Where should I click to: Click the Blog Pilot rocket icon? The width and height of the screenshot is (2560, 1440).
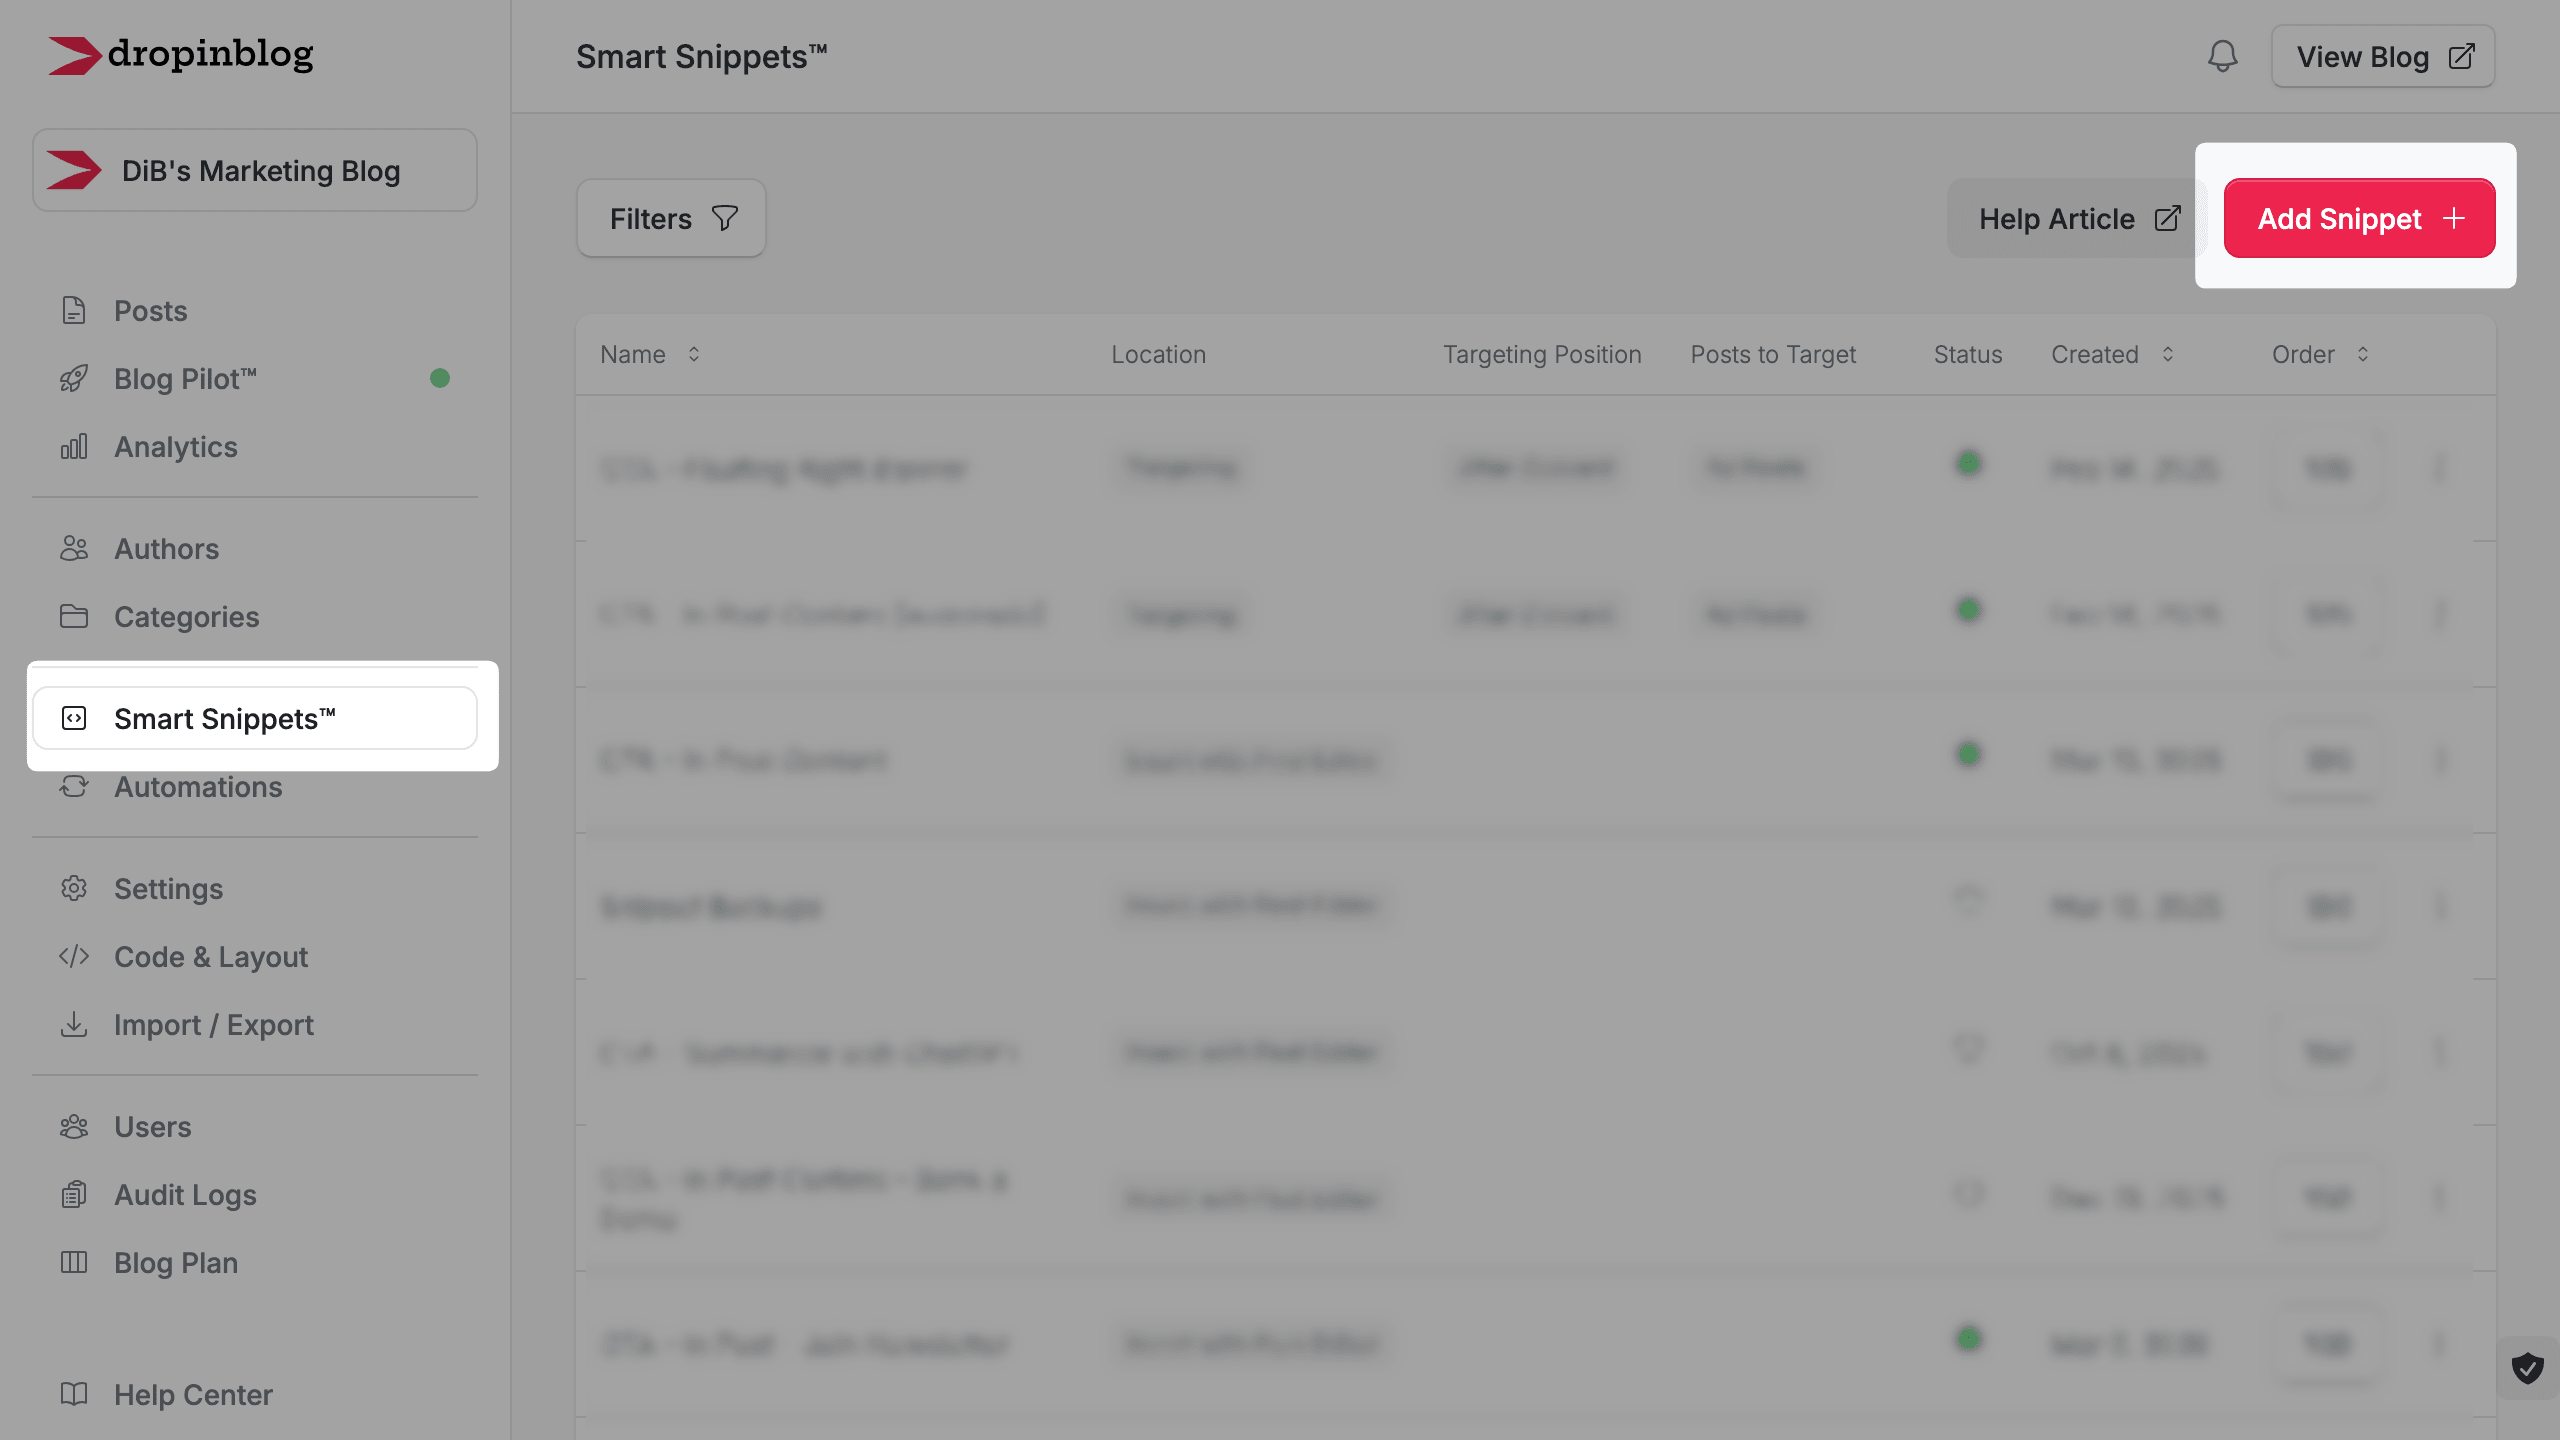[x=74, y=379]
